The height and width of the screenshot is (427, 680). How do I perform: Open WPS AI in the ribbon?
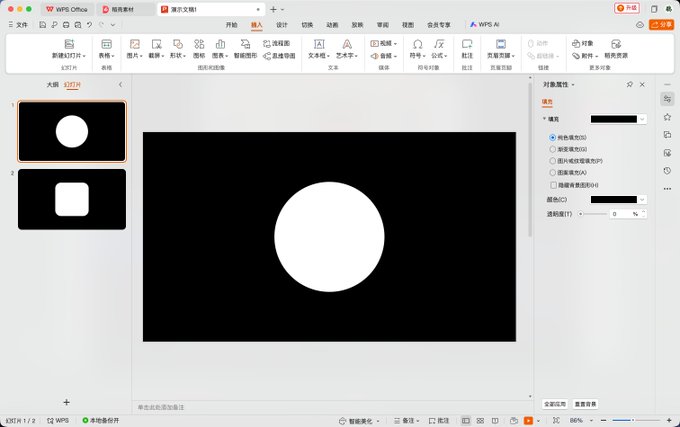tap(485, 25)
